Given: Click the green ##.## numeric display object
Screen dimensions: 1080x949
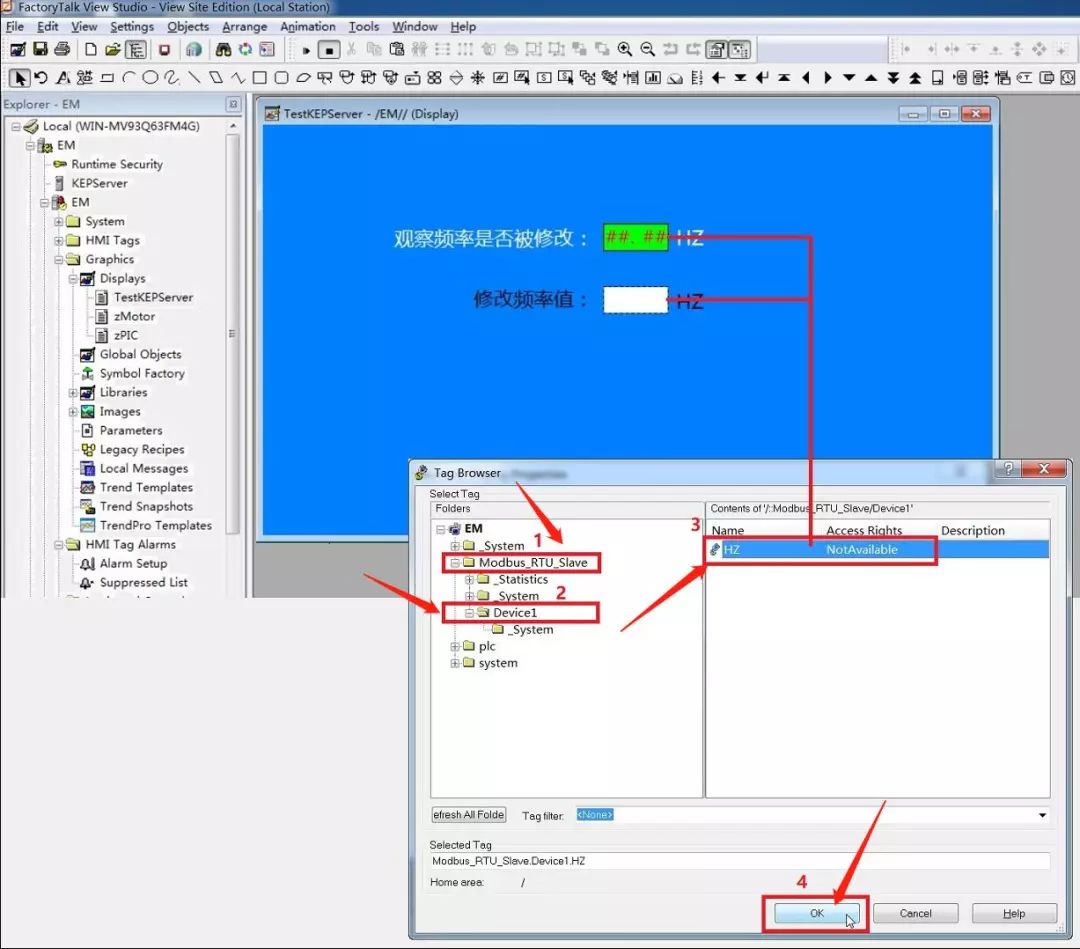Looking at the screenshot, I should [635, 238].
